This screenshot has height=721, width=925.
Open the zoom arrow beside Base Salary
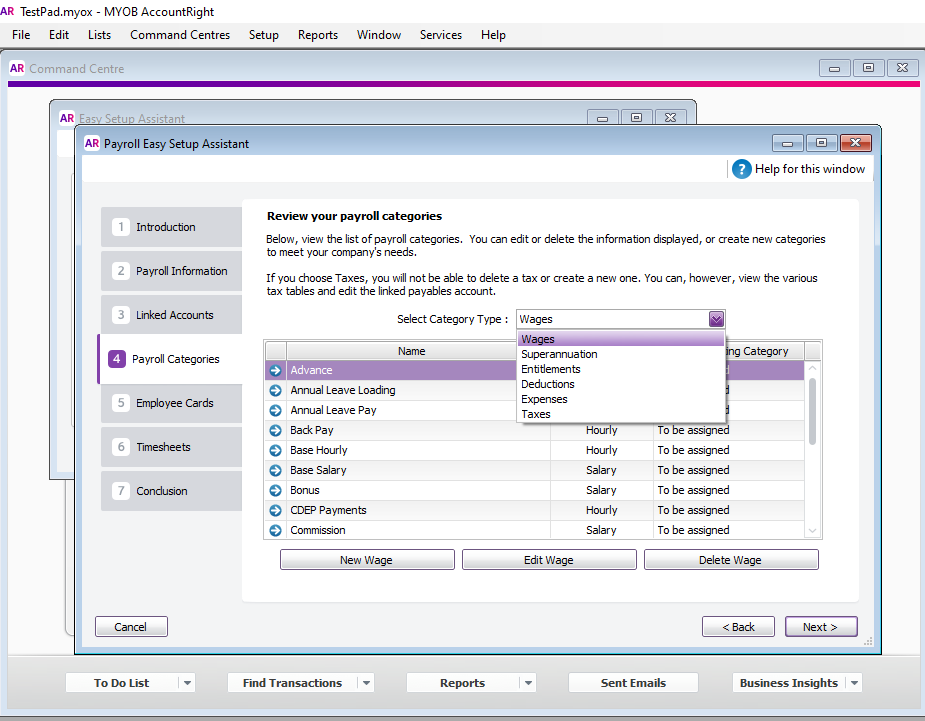[275, 471]
